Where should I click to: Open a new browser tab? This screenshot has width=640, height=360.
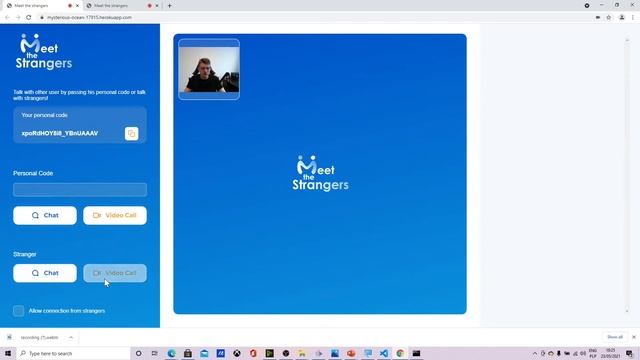coord(169,6)
